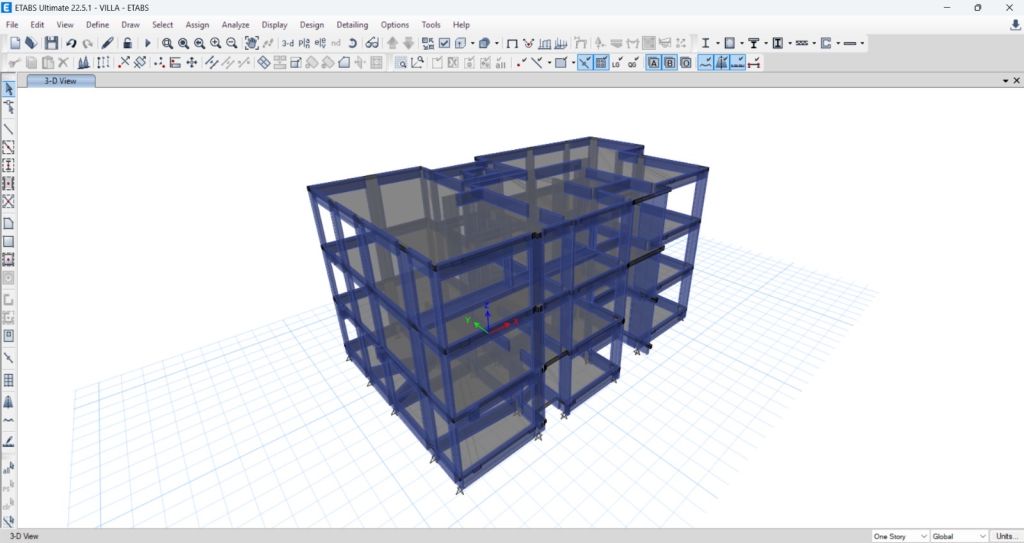1024x543 pixels.
Task: Click the Undo arrow icon
Action: point(71,43)
